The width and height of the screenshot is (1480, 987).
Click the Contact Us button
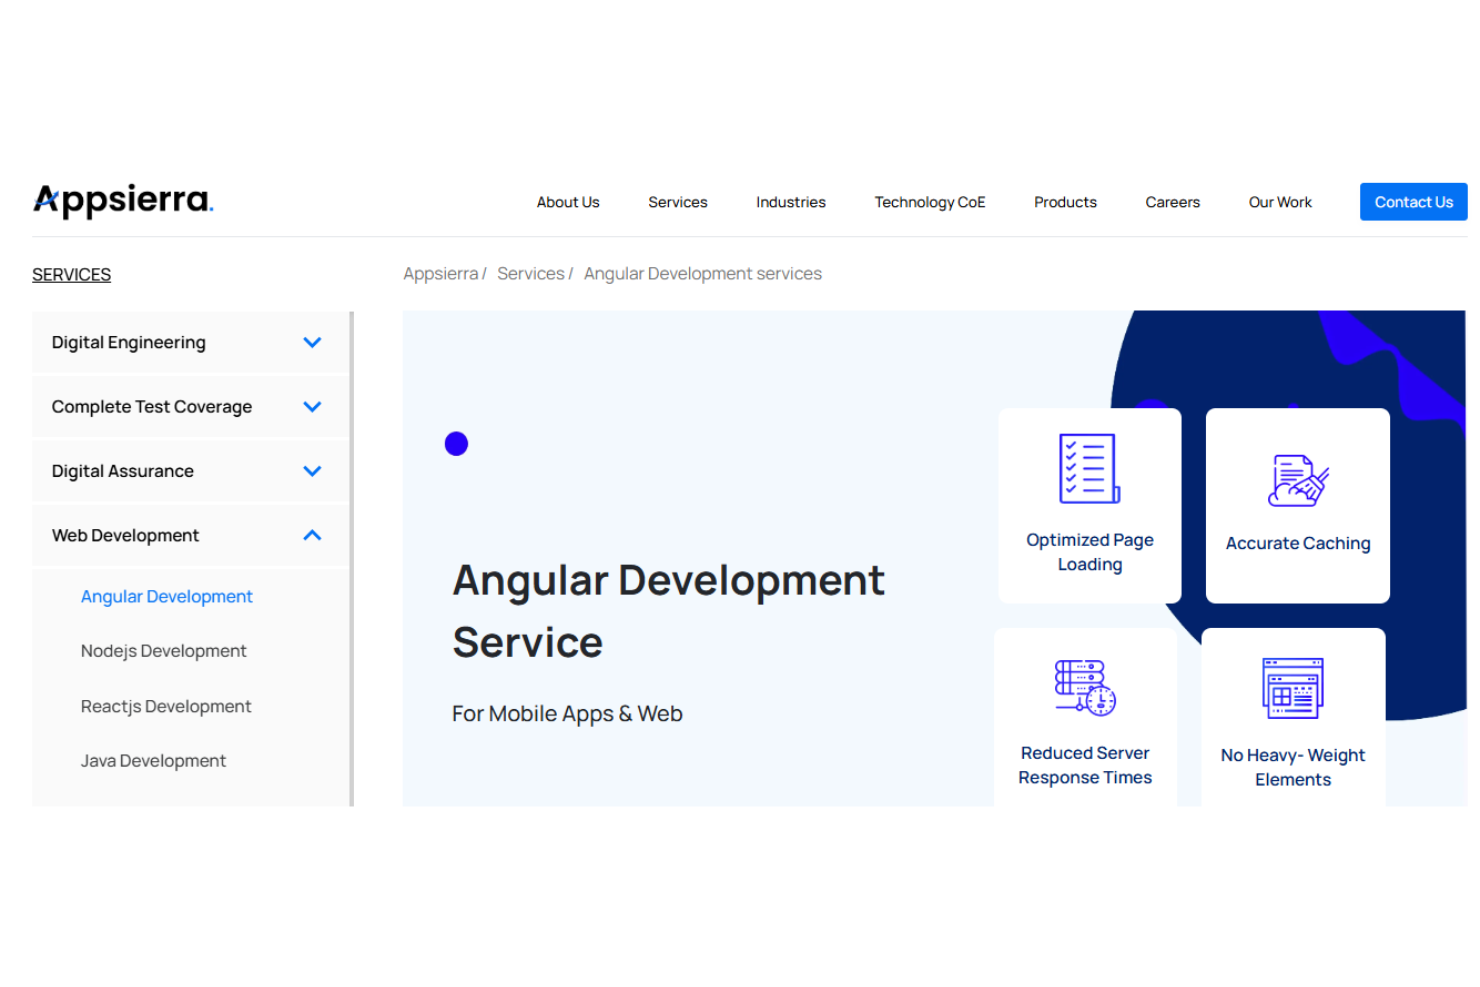[1412, 201]
